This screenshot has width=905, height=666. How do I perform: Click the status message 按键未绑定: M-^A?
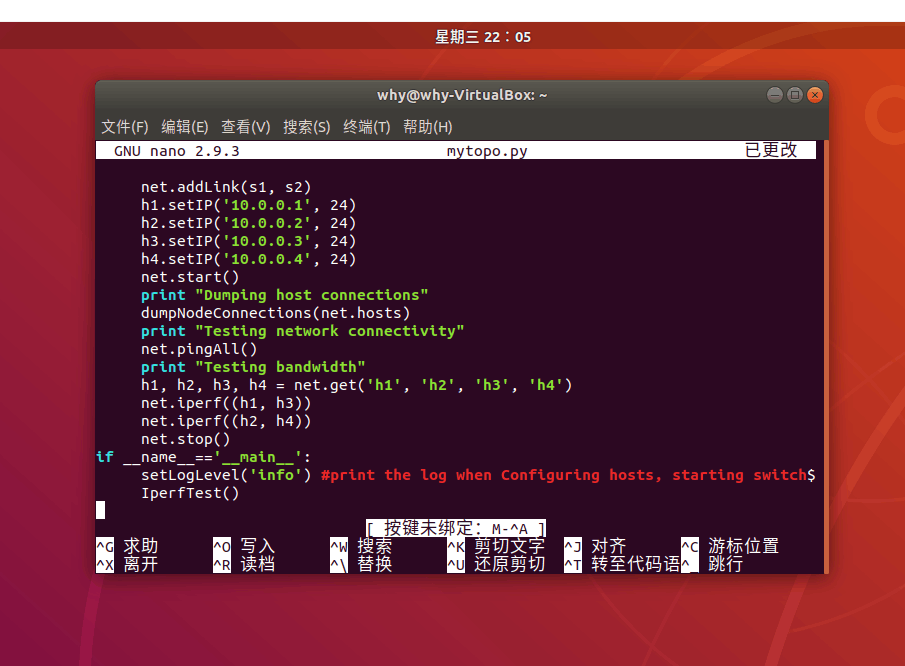pyautogui.click(x=456, y=528)
